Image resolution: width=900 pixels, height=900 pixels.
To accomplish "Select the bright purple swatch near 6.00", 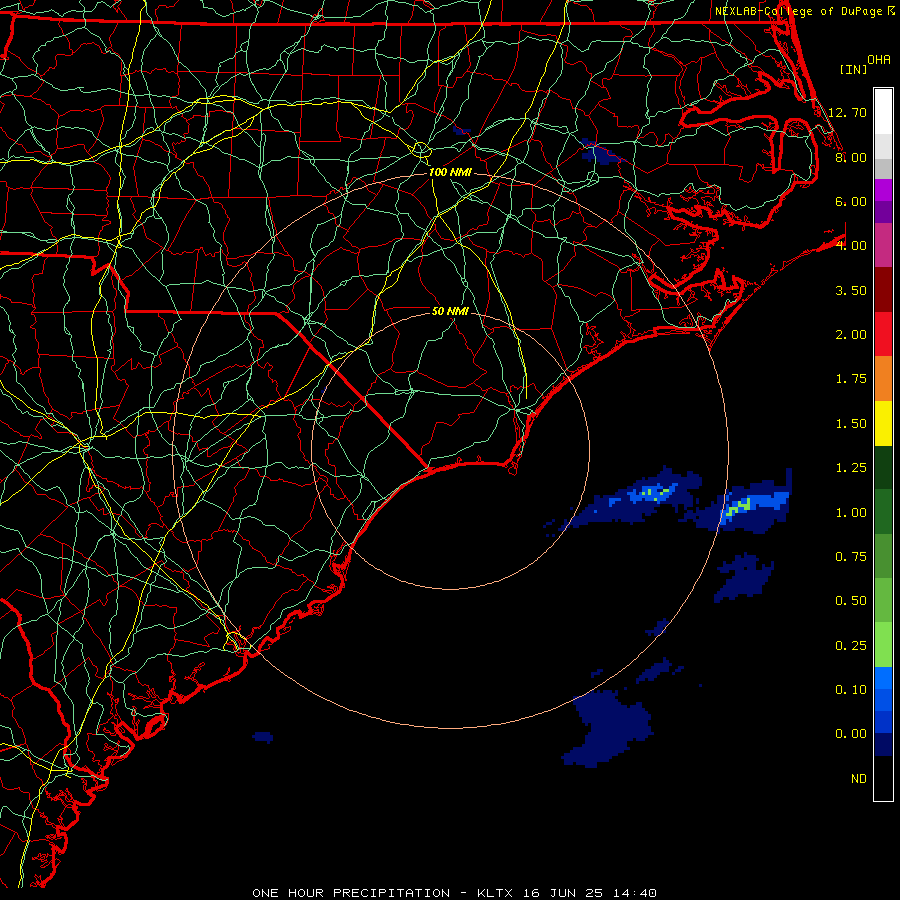I will tap(883, 190).
